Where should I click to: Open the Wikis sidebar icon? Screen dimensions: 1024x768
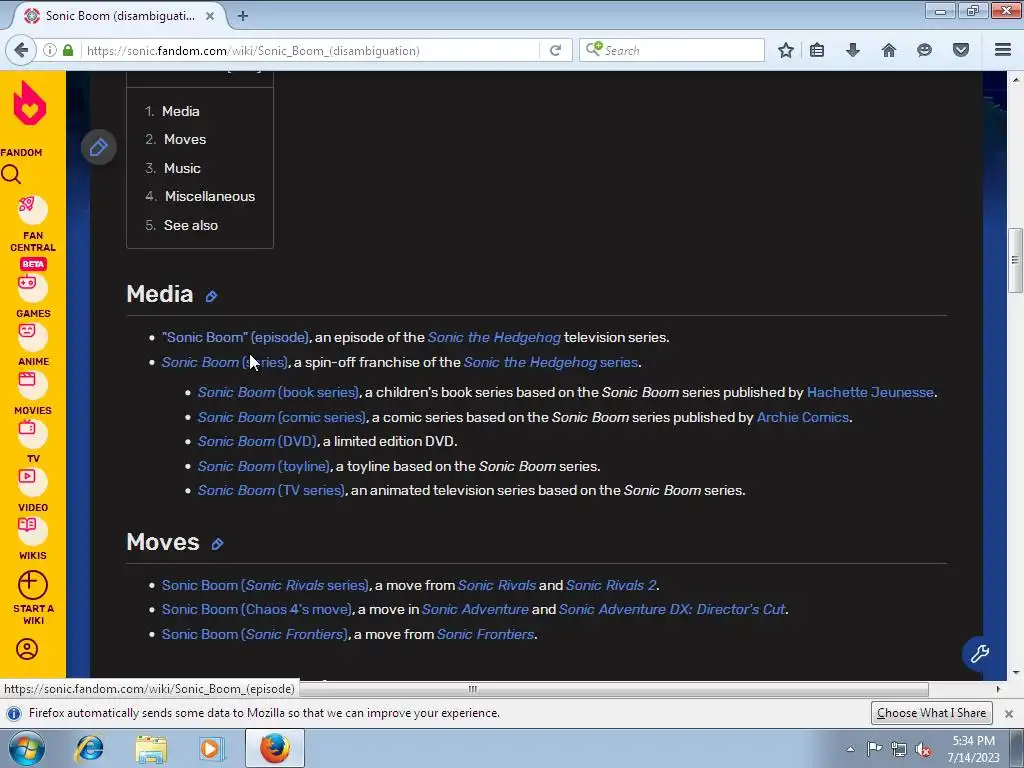32,530
